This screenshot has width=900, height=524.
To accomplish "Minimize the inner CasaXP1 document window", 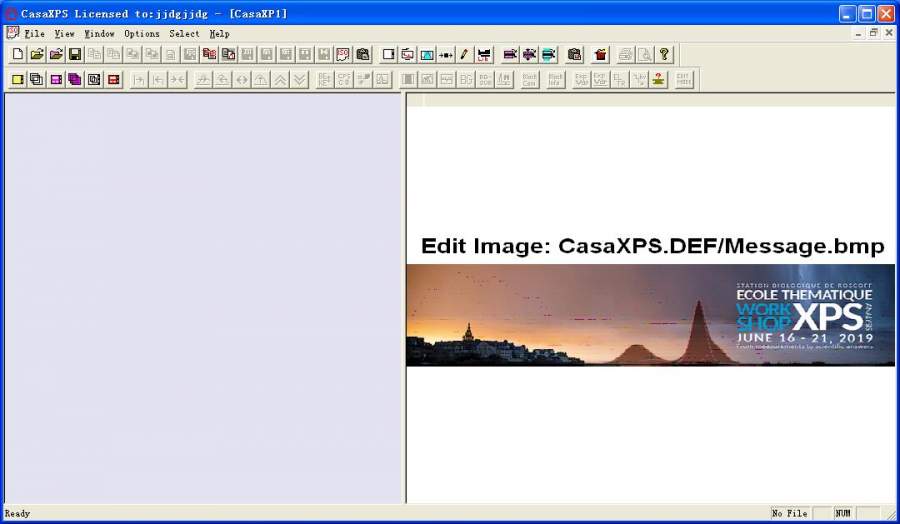I will [858, 33].
